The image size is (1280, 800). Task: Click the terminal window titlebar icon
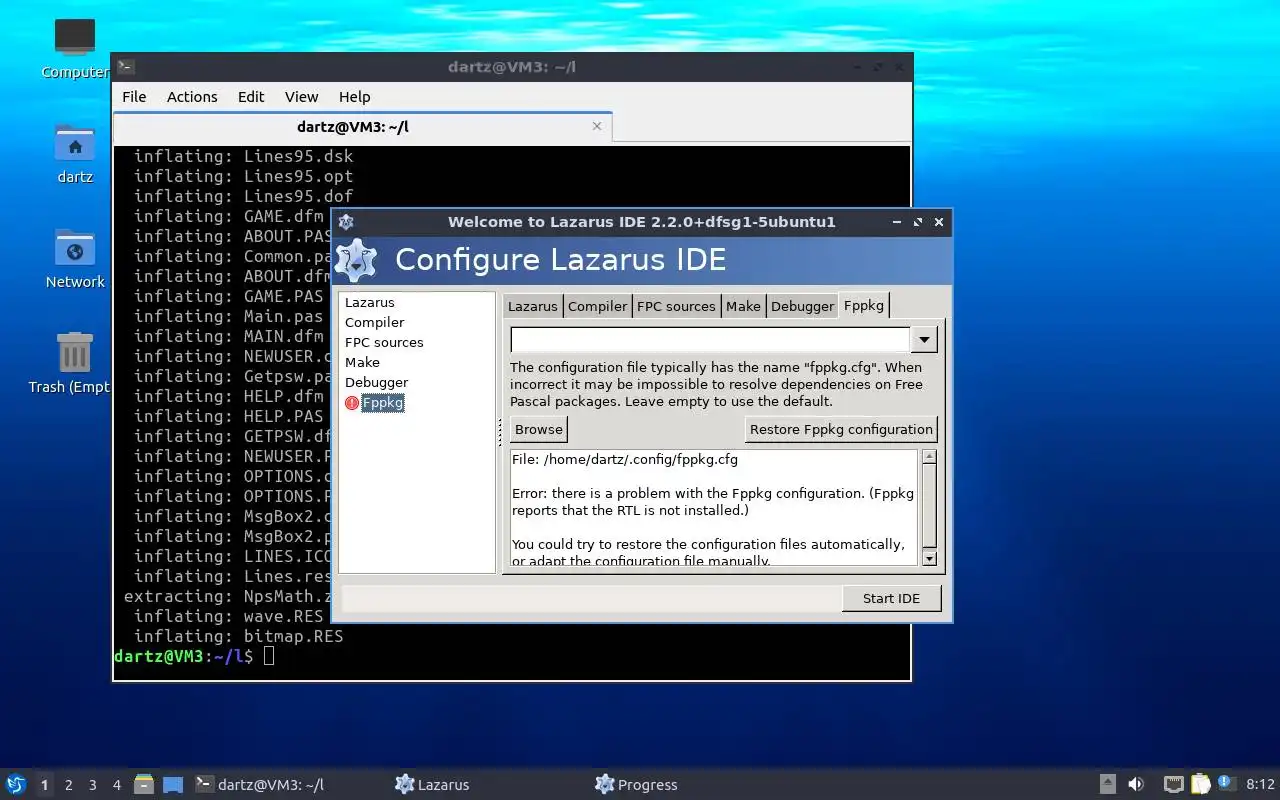click(125, 67)
